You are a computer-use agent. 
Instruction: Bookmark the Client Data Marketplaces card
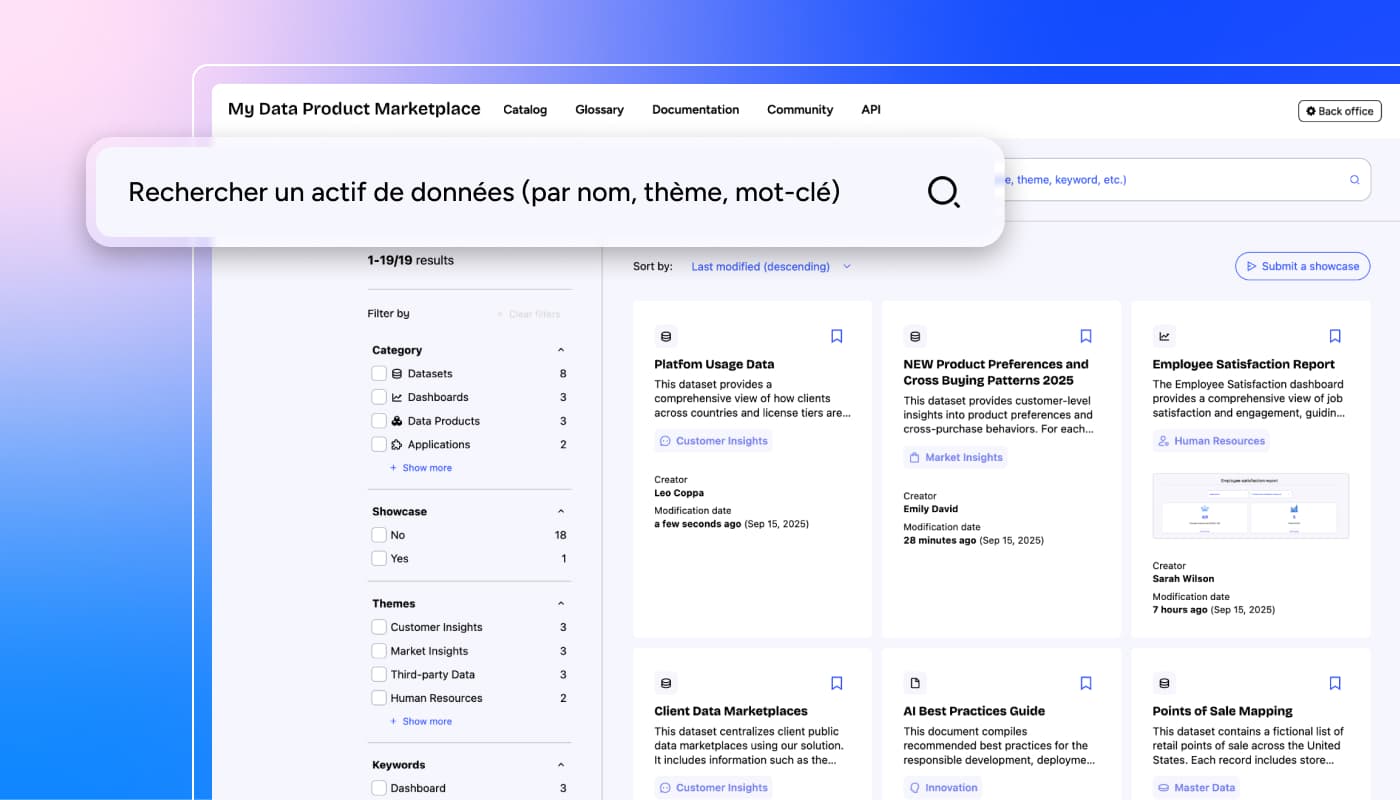837,683
